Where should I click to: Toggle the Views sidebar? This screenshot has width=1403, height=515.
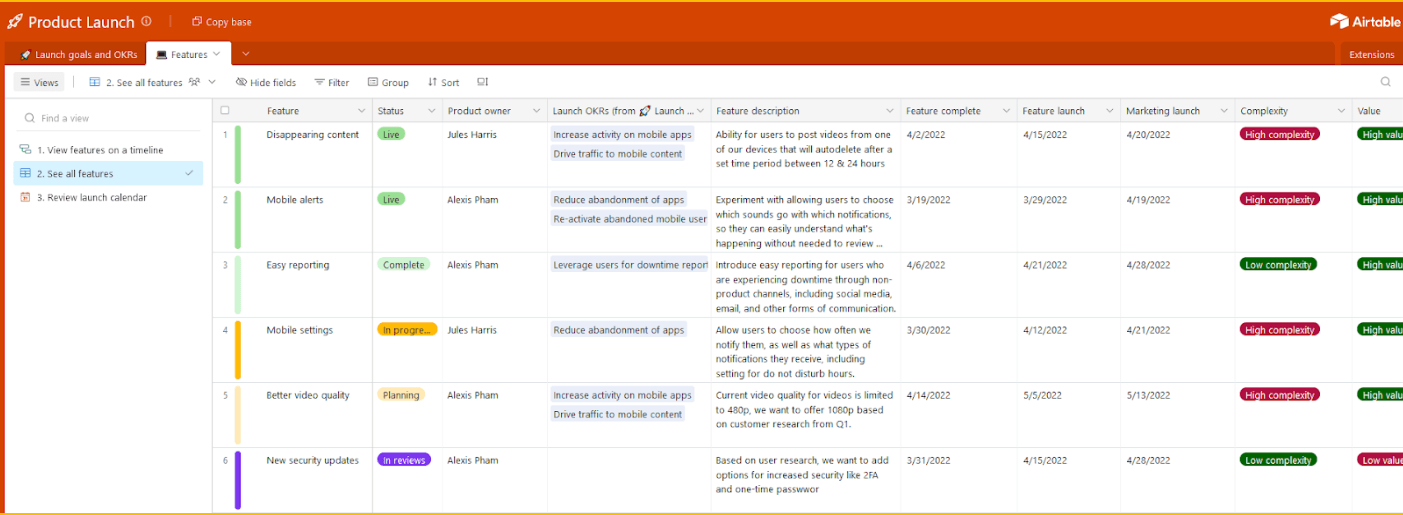tap(40, 82)
